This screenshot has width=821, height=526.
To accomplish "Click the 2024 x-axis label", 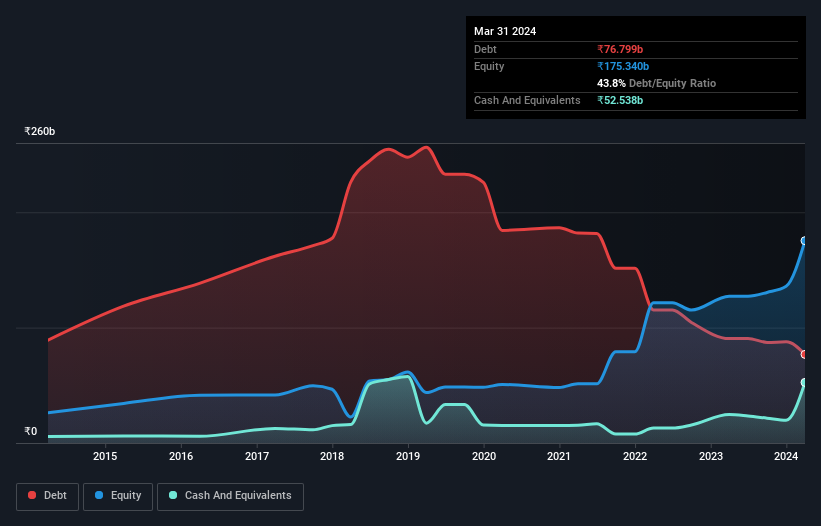I will (786, 456).
